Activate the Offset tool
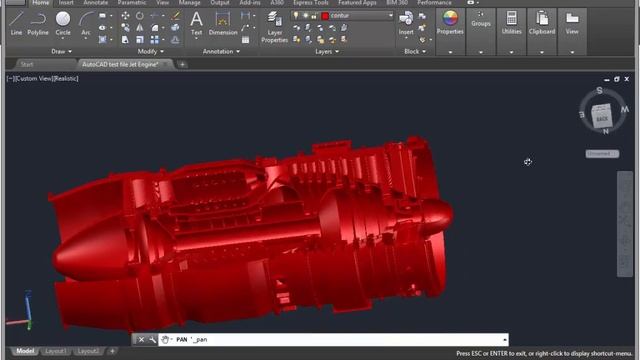640x360 pixels. tap(176, 40)
